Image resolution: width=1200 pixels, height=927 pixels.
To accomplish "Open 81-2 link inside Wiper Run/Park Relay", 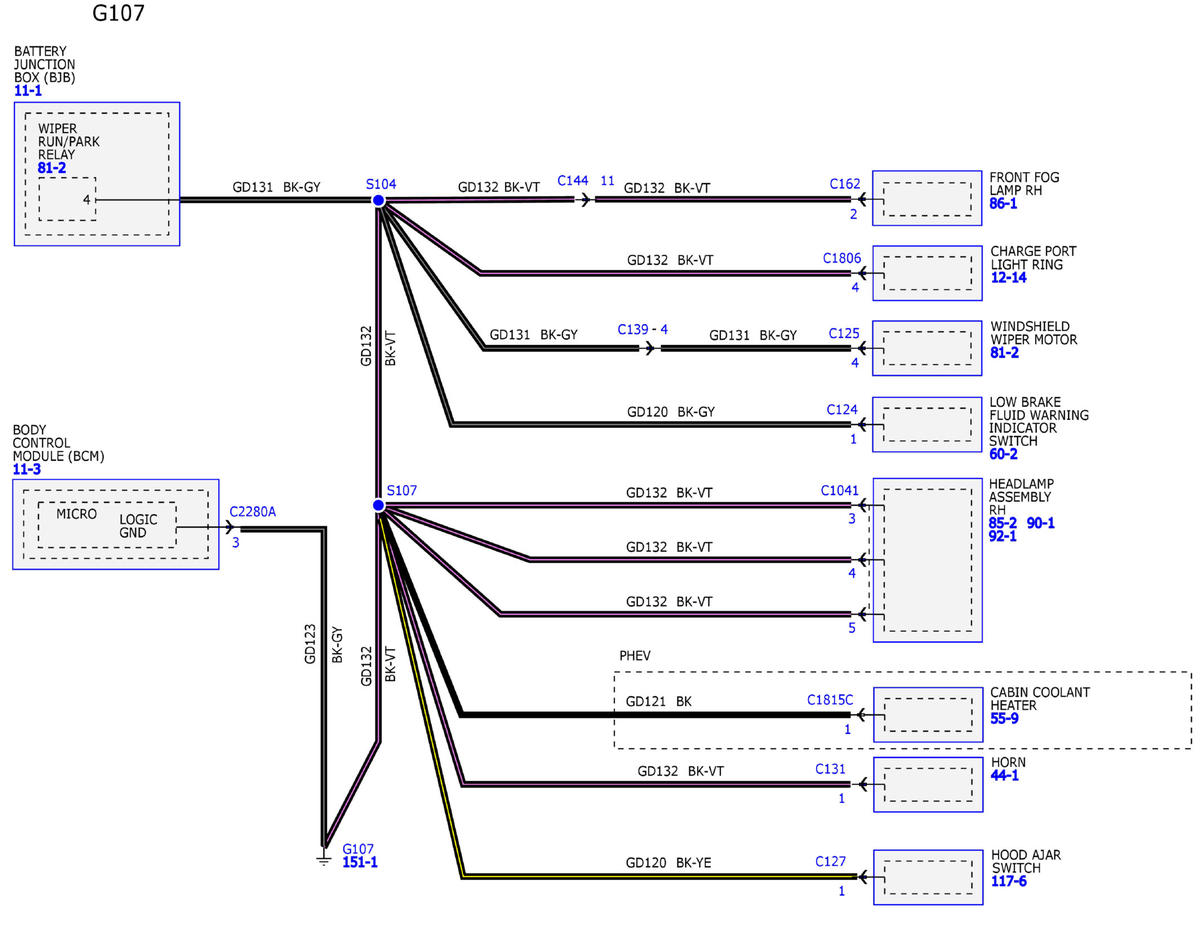I will (x=52, y=169).
